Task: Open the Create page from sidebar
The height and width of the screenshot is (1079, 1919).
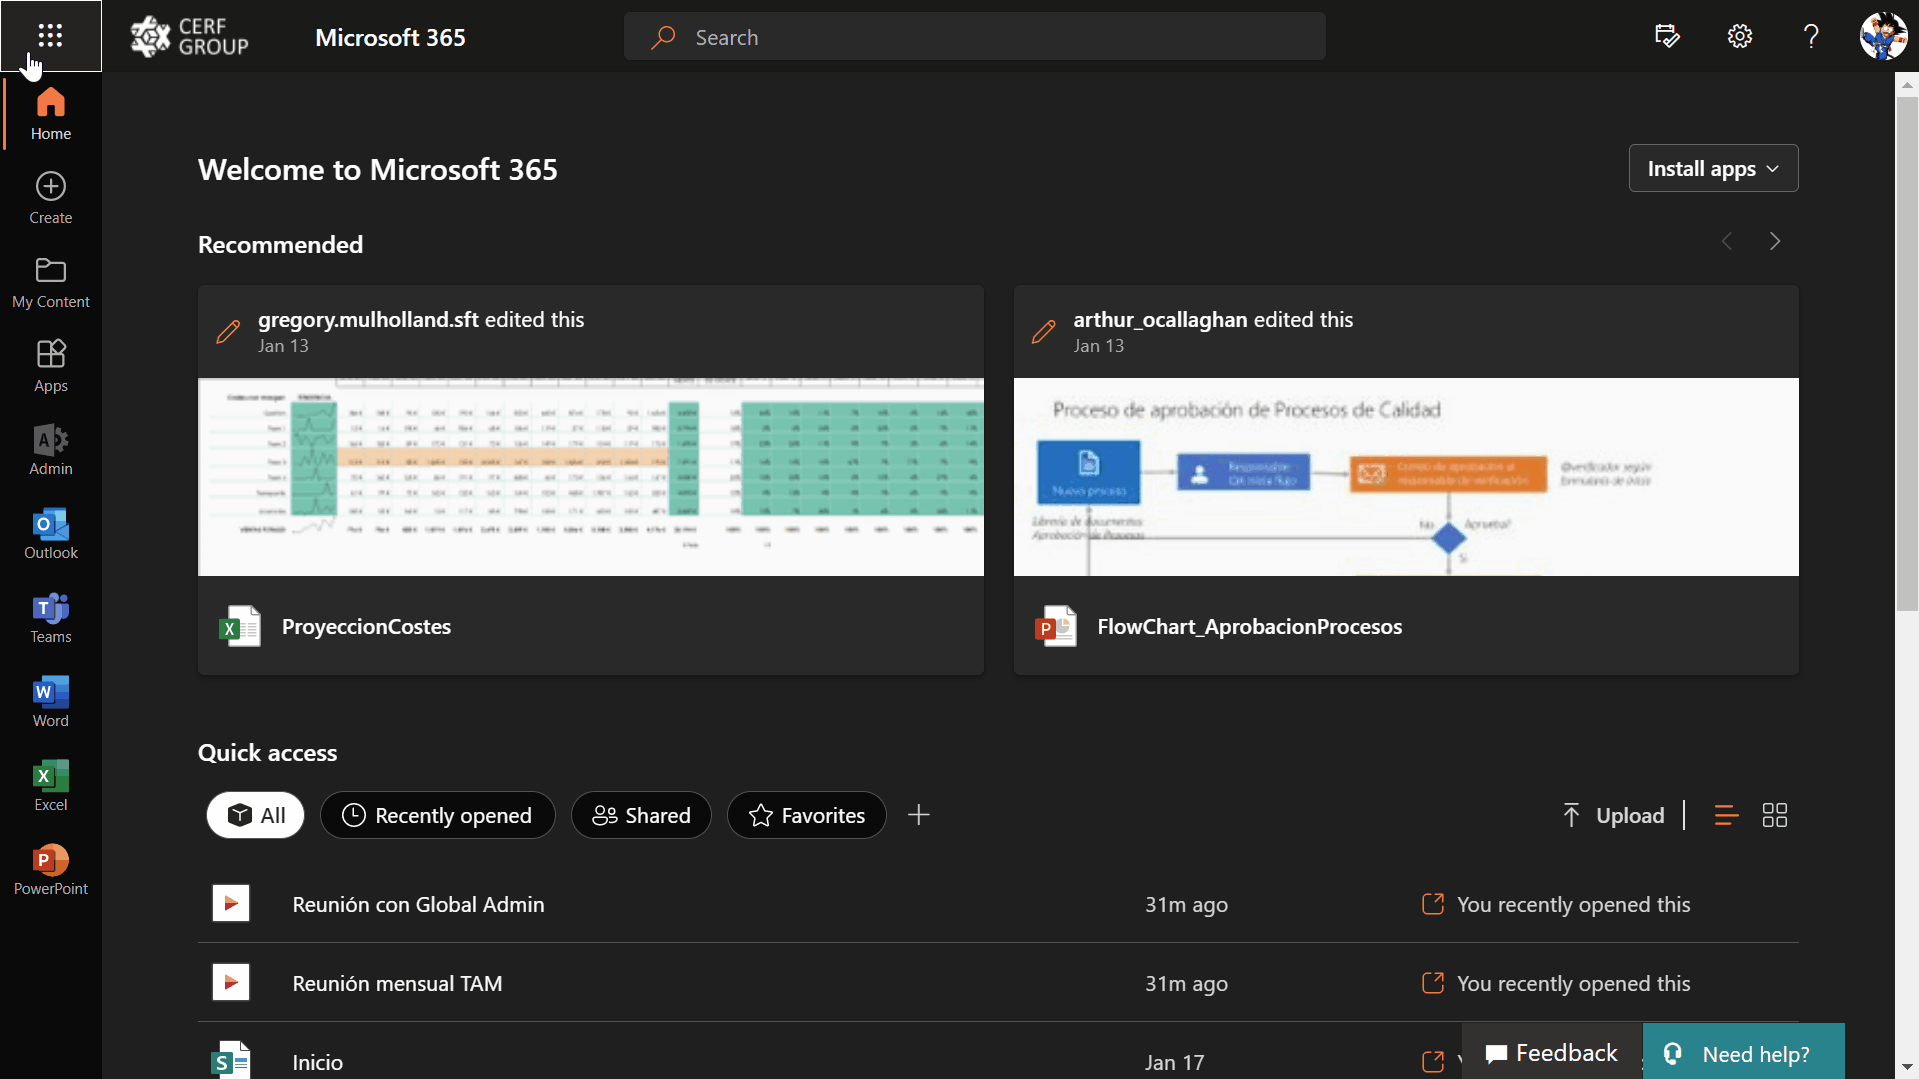Action: [x=50, y=198]
